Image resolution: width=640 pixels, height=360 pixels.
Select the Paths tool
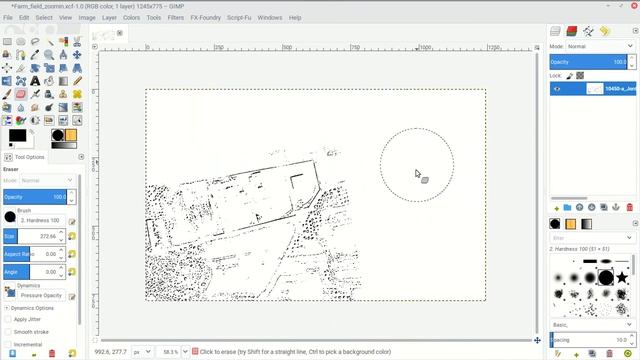click(x=21, y=55)
